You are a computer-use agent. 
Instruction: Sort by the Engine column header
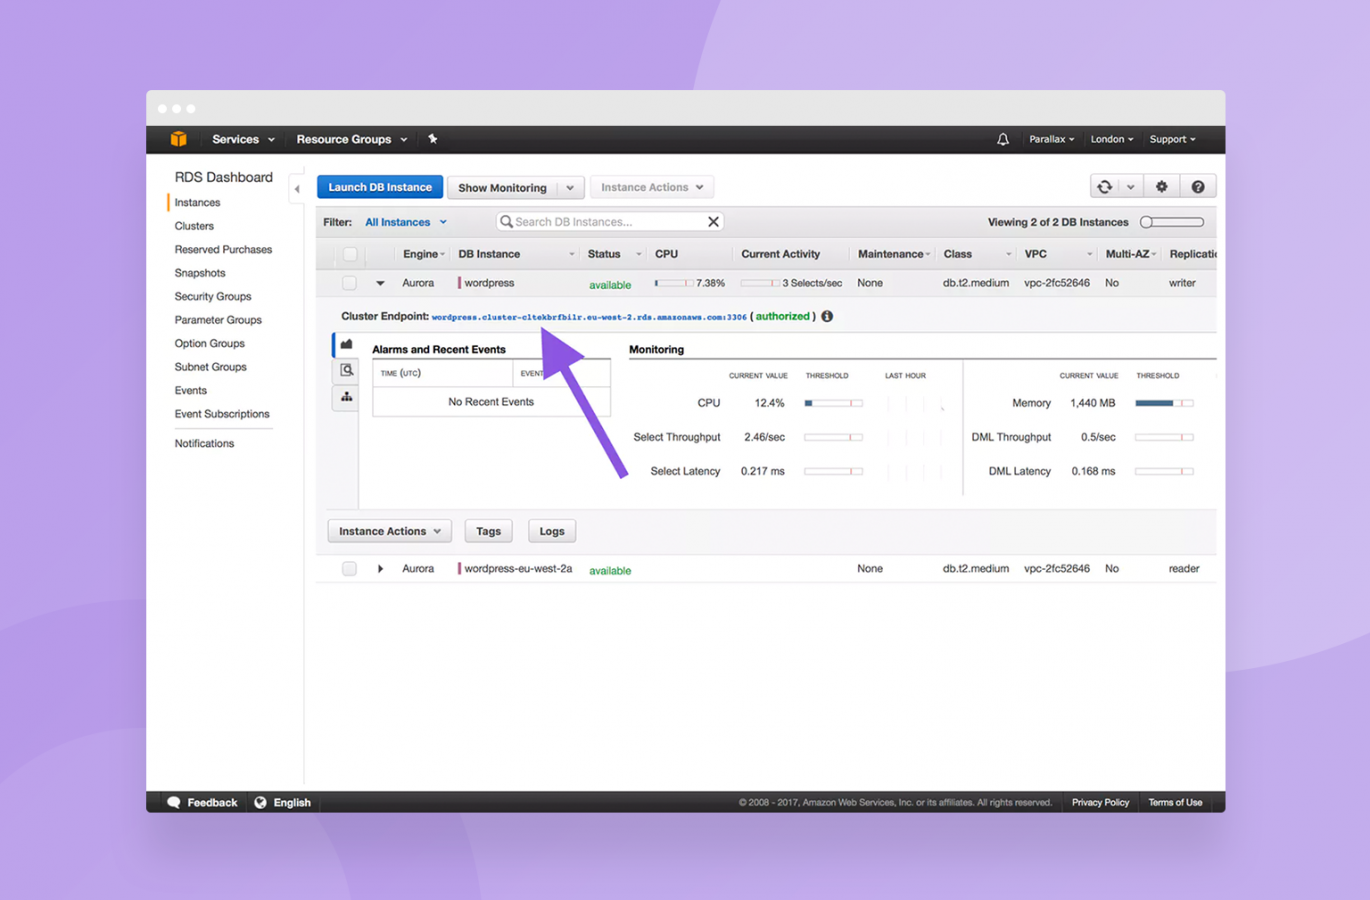pyautogui.click(x=420, y=254)
